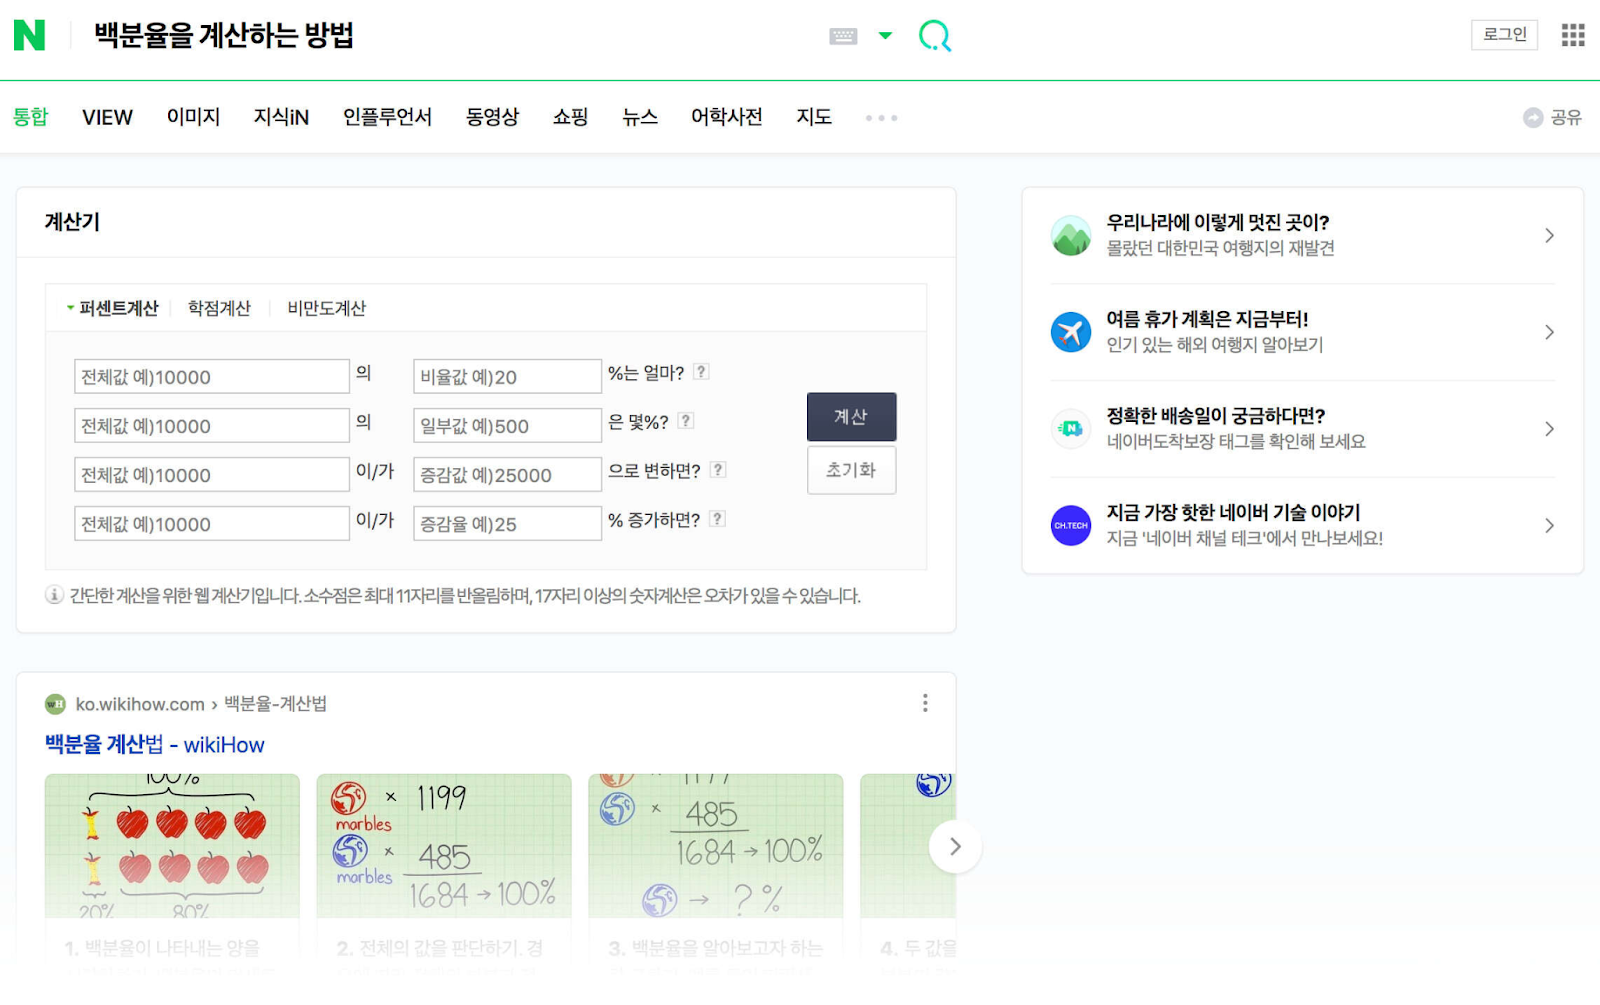
Task: Open the 쇼핑 tab
Action: point(570,117)
